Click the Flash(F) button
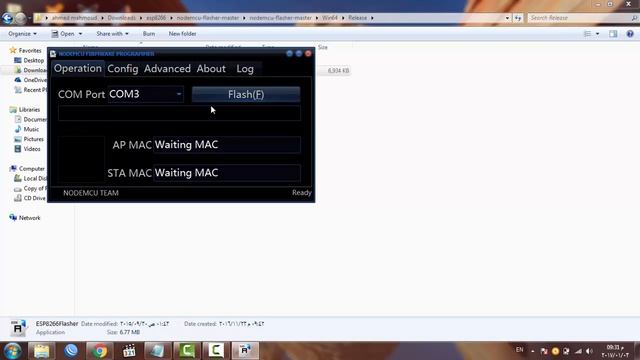Image resolution: width=640 pixels, height=360 pixels. tap(246, 94)
